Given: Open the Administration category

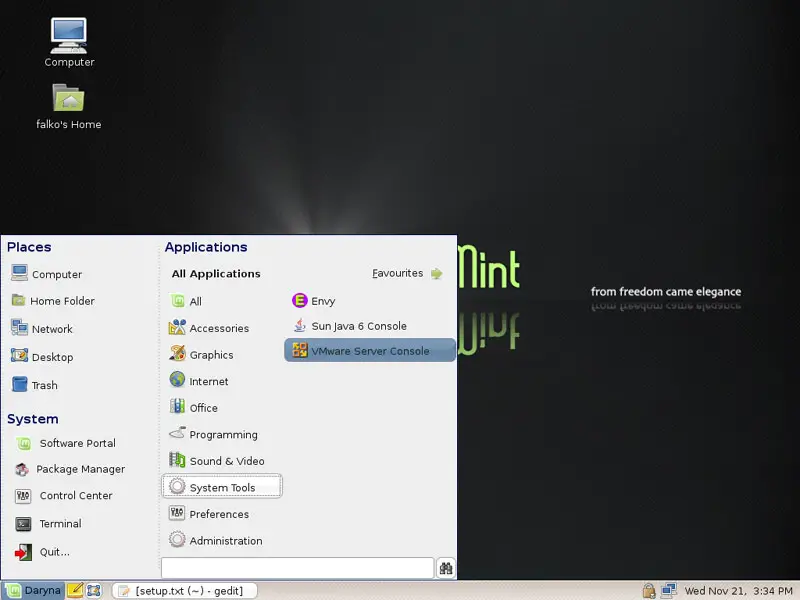Looking at the screenshot, I should click(x=216, y=540).
